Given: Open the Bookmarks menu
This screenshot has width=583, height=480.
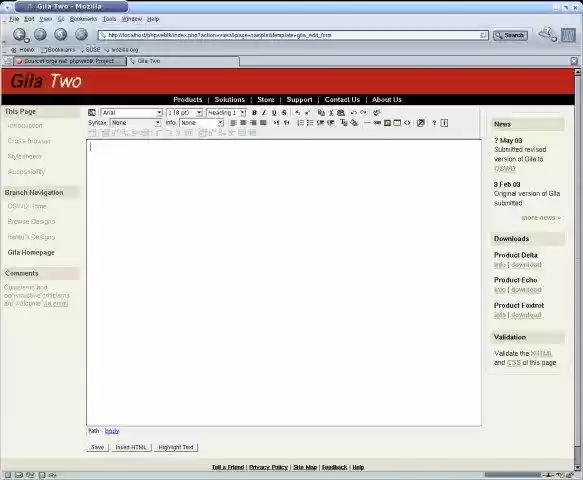Looking at the screenshot, I should tap(83, 19).
